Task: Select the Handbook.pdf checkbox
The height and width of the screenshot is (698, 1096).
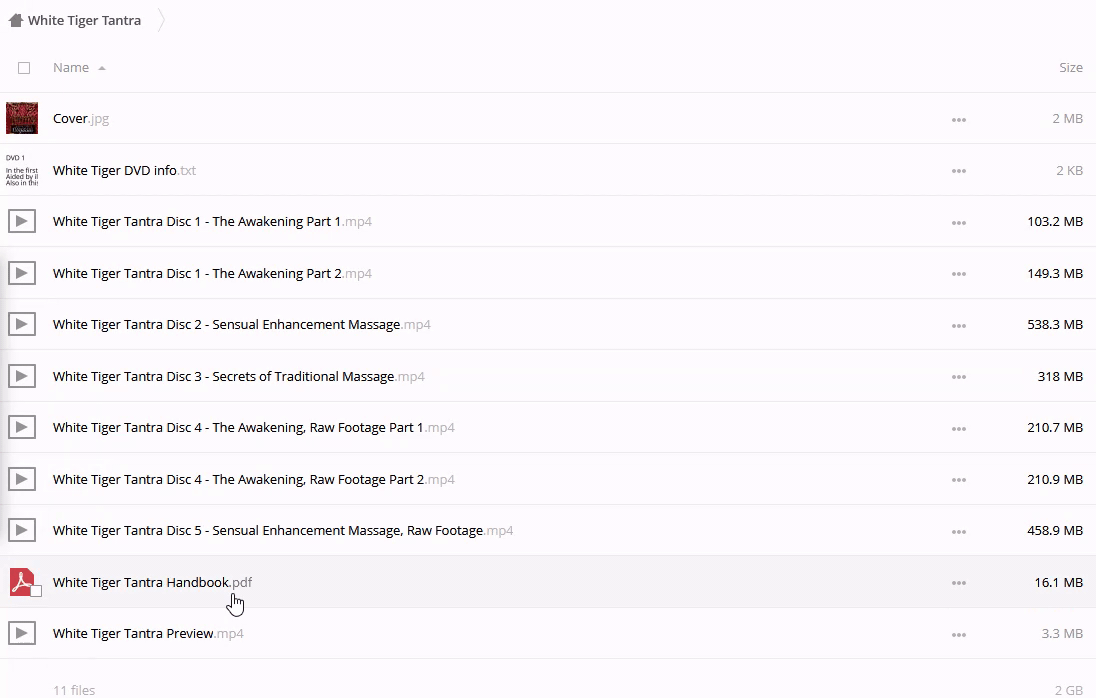Action: (36, 591)
